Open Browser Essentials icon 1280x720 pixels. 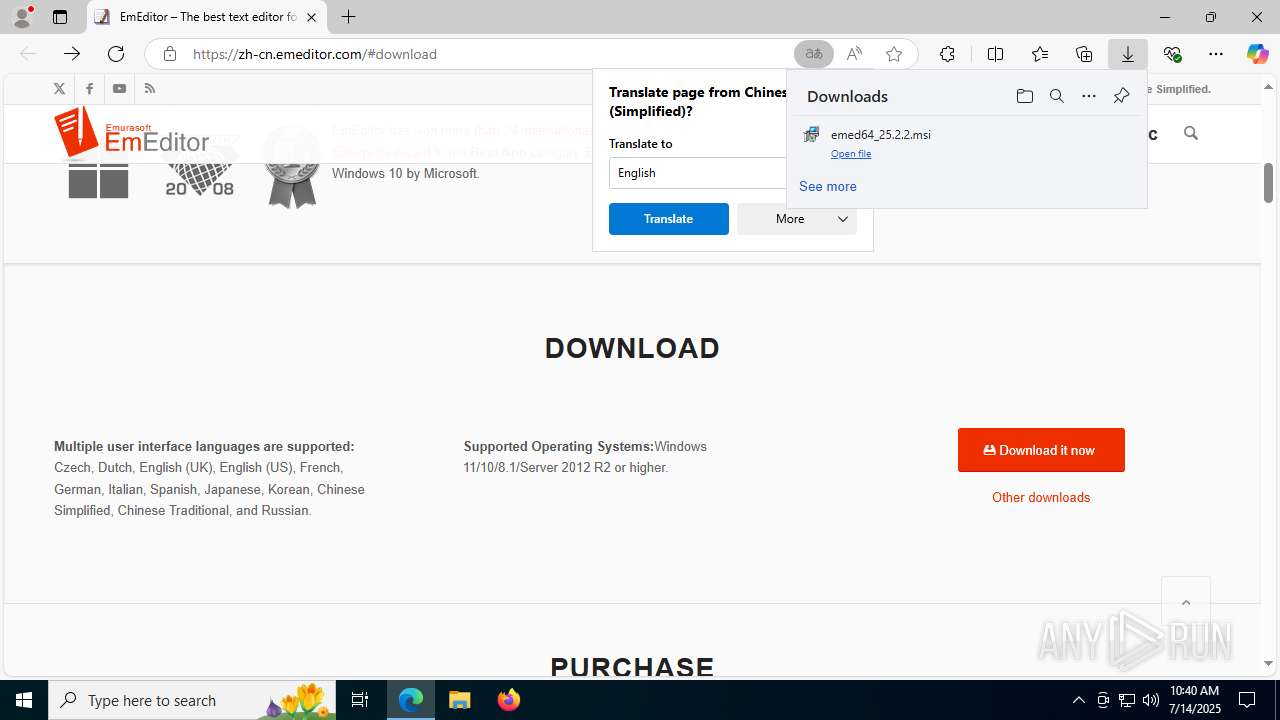[1172, 54]
